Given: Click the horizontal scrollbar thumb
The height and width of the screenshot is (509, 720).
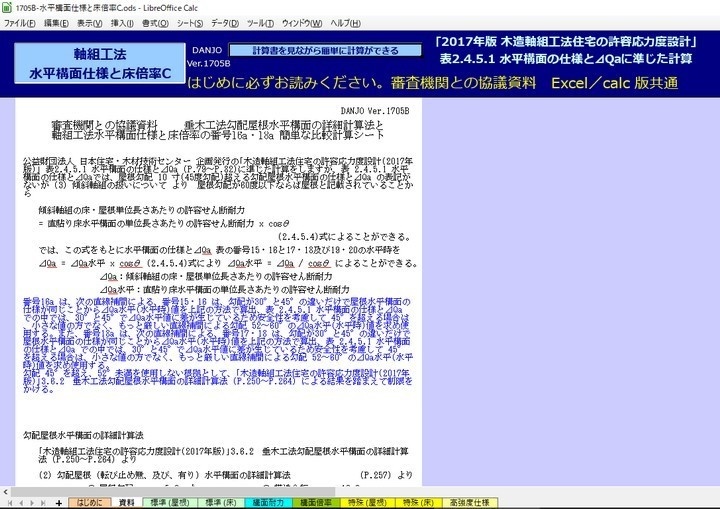Looking at the screenshot, I should (x=173, y=492).
